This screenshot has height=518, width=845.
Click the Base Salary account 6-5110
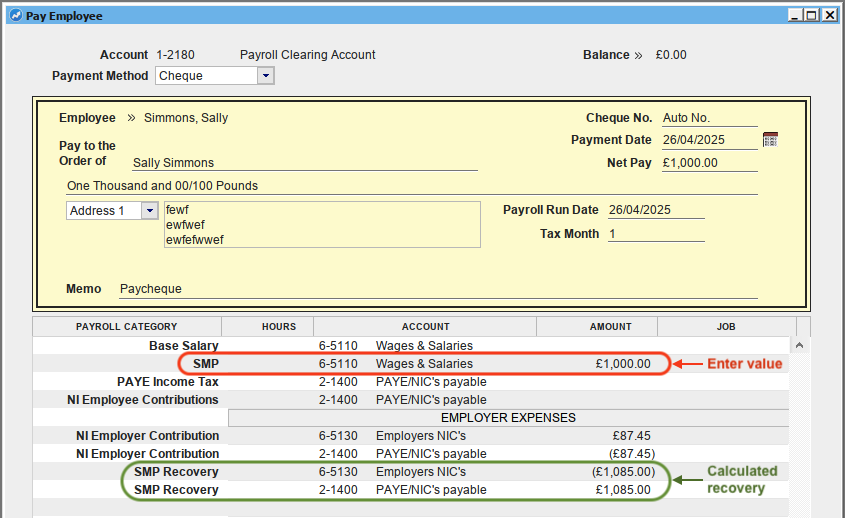[x=338, y=346]
